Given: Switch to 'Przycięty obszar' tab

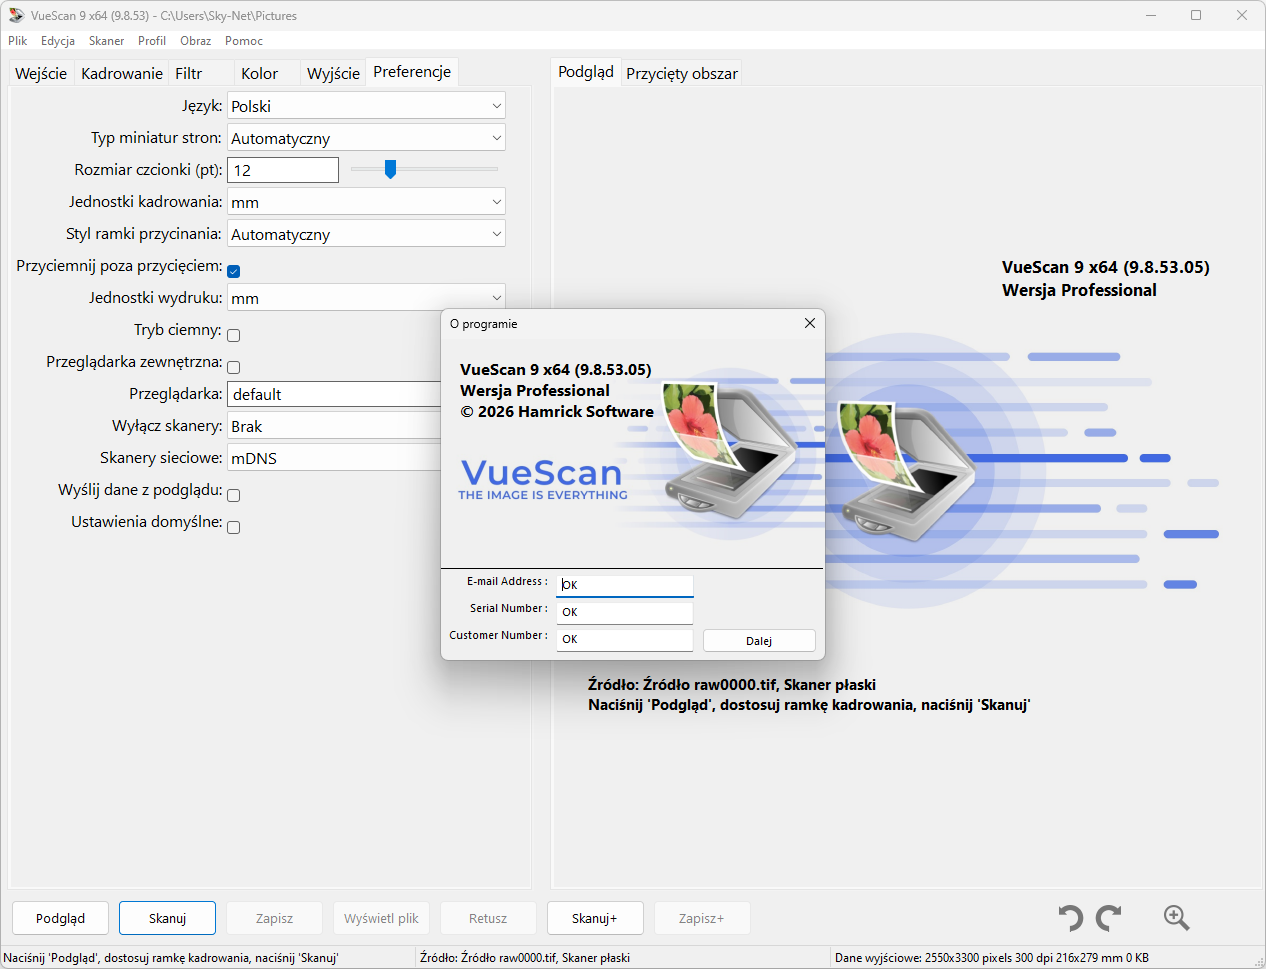Looking at the screenshot, I should click(682, 73).
